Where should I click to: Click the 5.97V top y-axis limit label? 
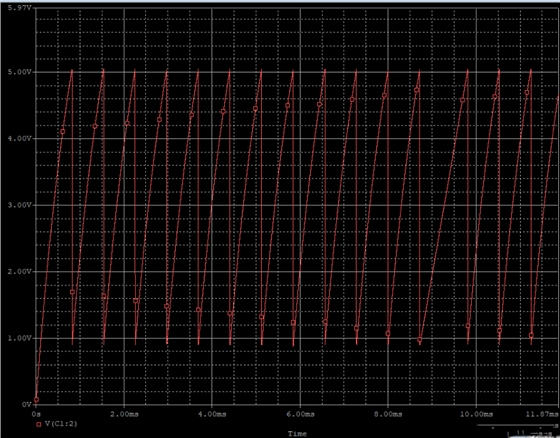[20, 8]
